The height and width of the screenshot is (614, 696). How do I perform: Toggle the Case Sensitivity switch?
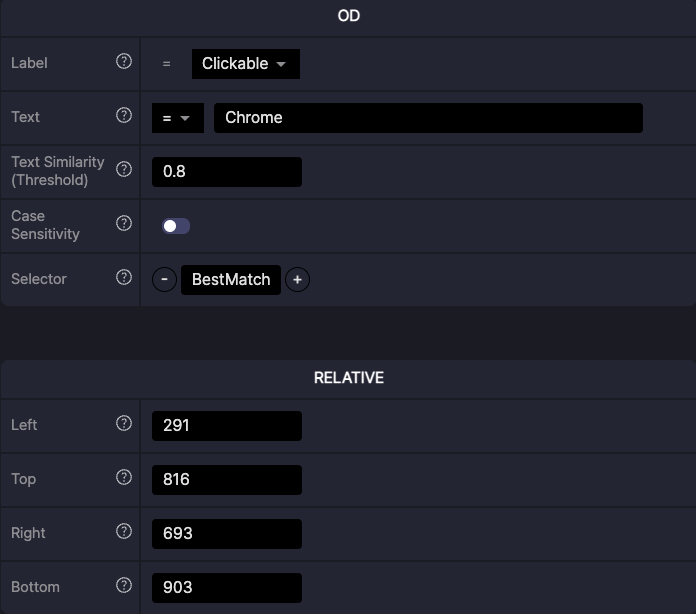(x=176, y=226)
